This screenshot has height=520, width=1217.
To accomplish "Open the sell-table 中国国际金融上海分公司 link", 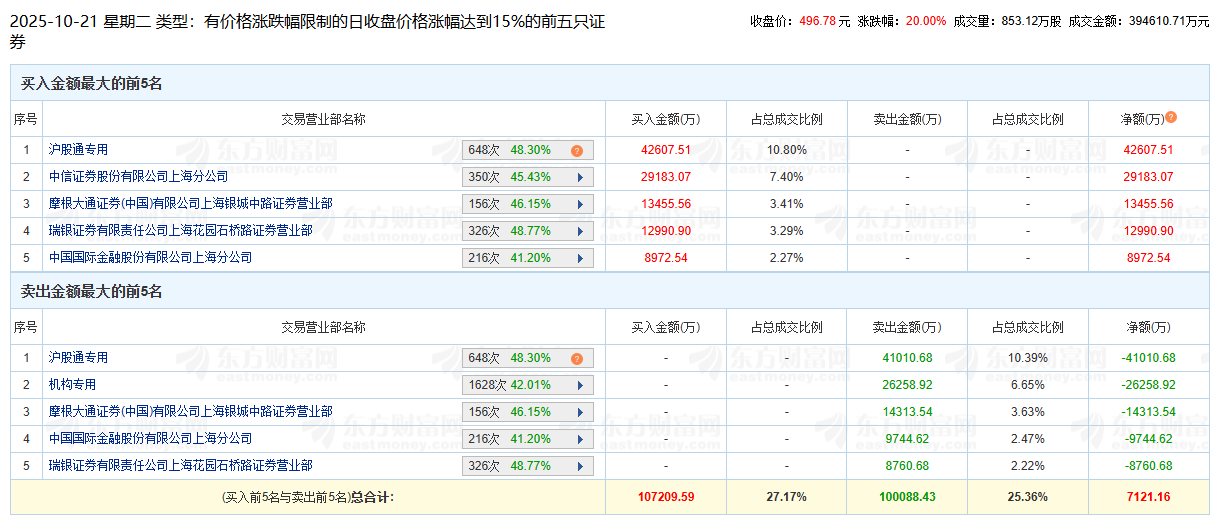I will coord(150,439).
